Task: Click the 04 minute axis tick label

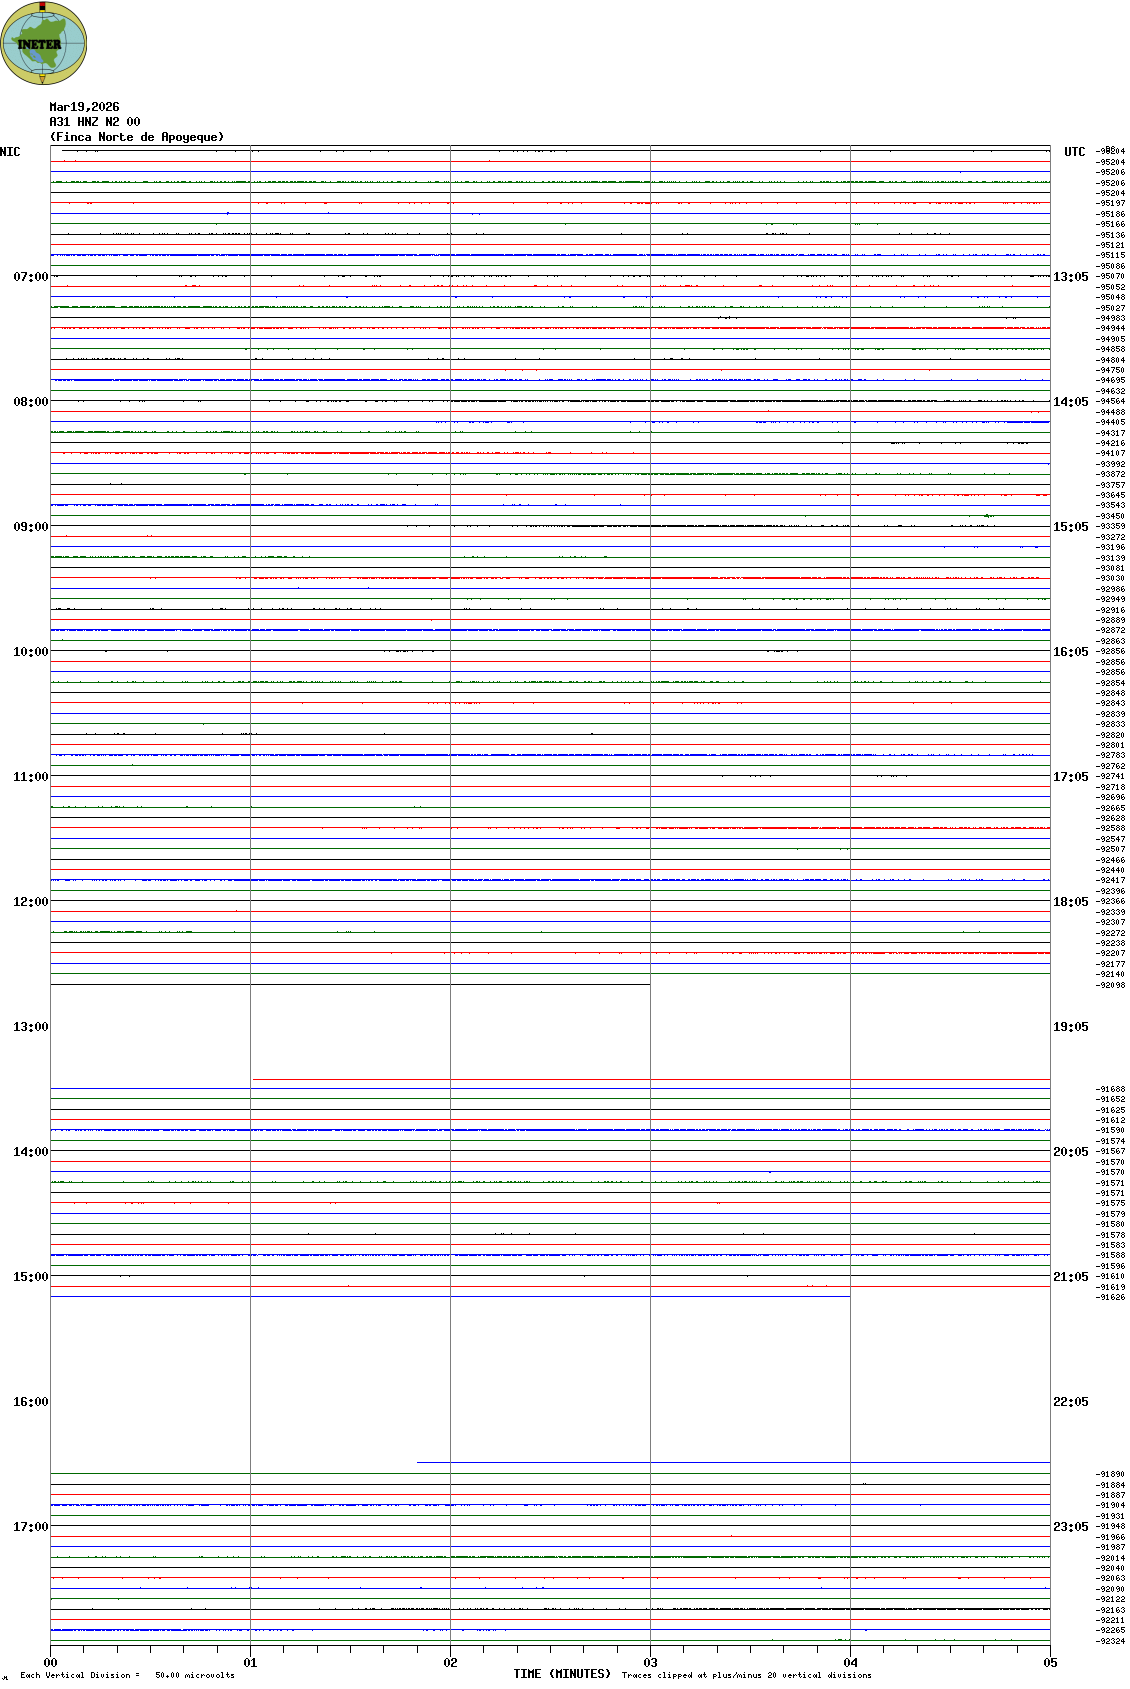Action: (850, 1663)
